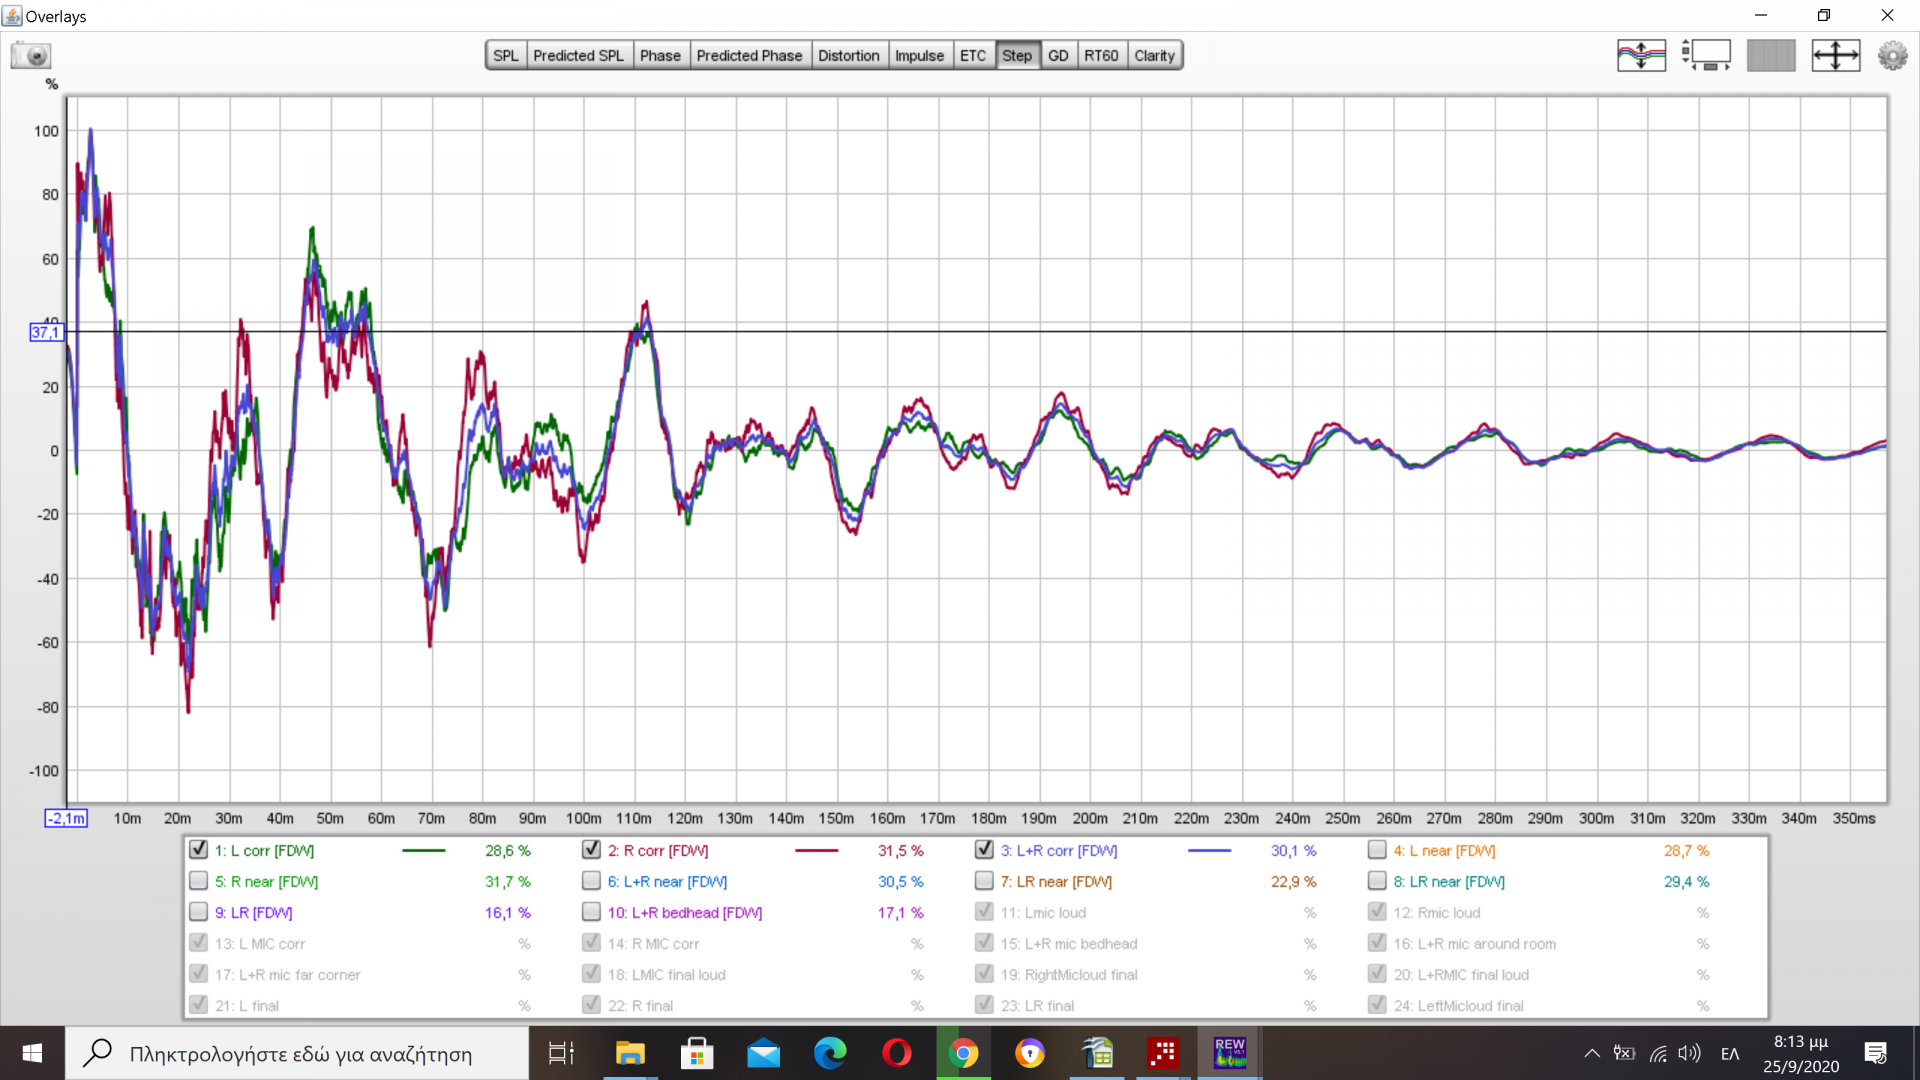Screen dimensions: 1920x1080
Task: Show hidden system tray icons
Action: pos(1592,1053)
